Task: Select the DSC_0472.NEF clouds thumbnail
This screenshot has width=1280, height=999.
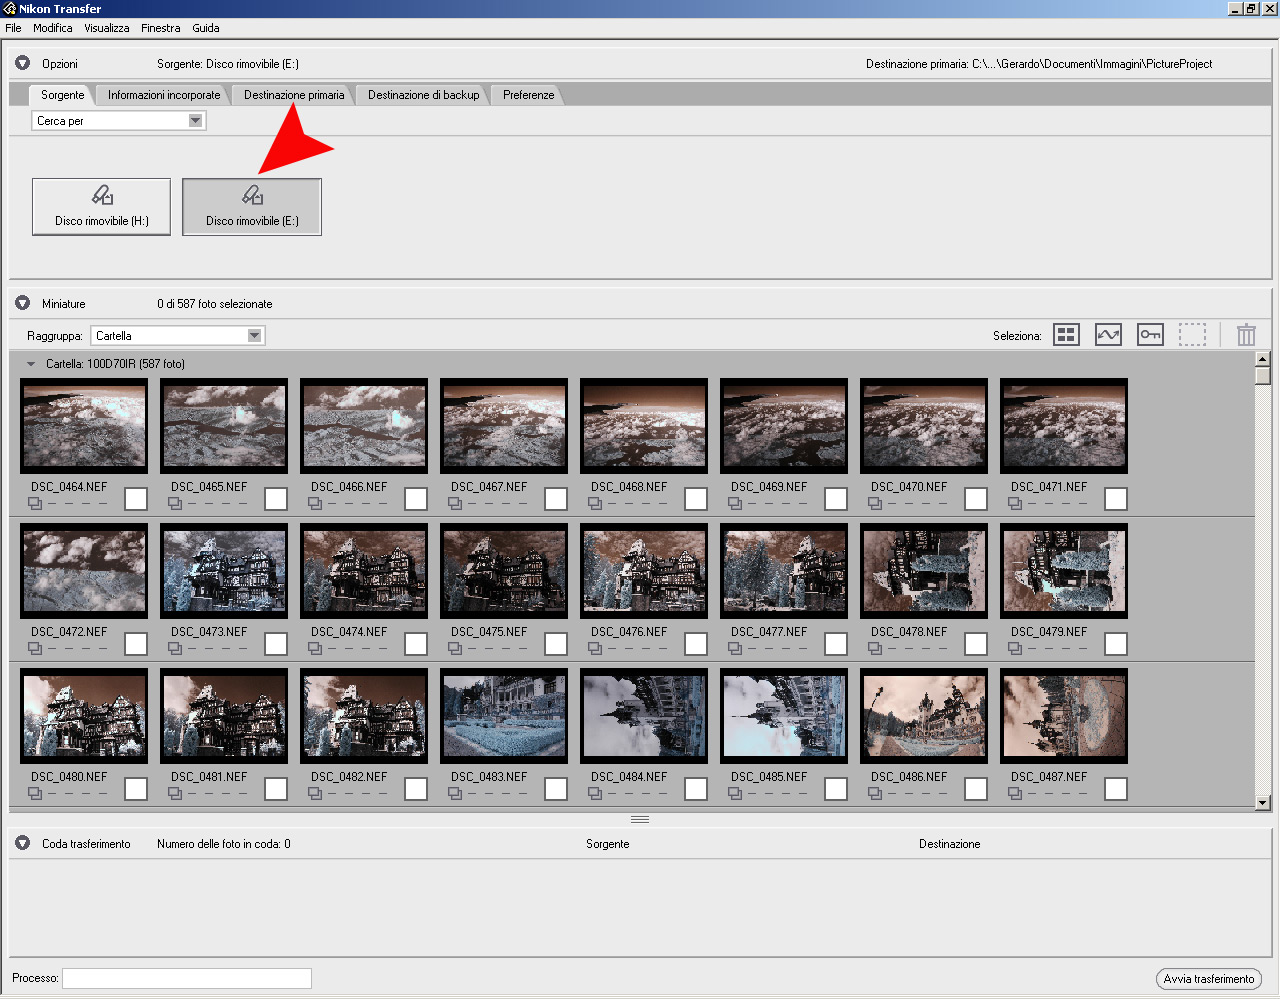Action: [84, 571]
